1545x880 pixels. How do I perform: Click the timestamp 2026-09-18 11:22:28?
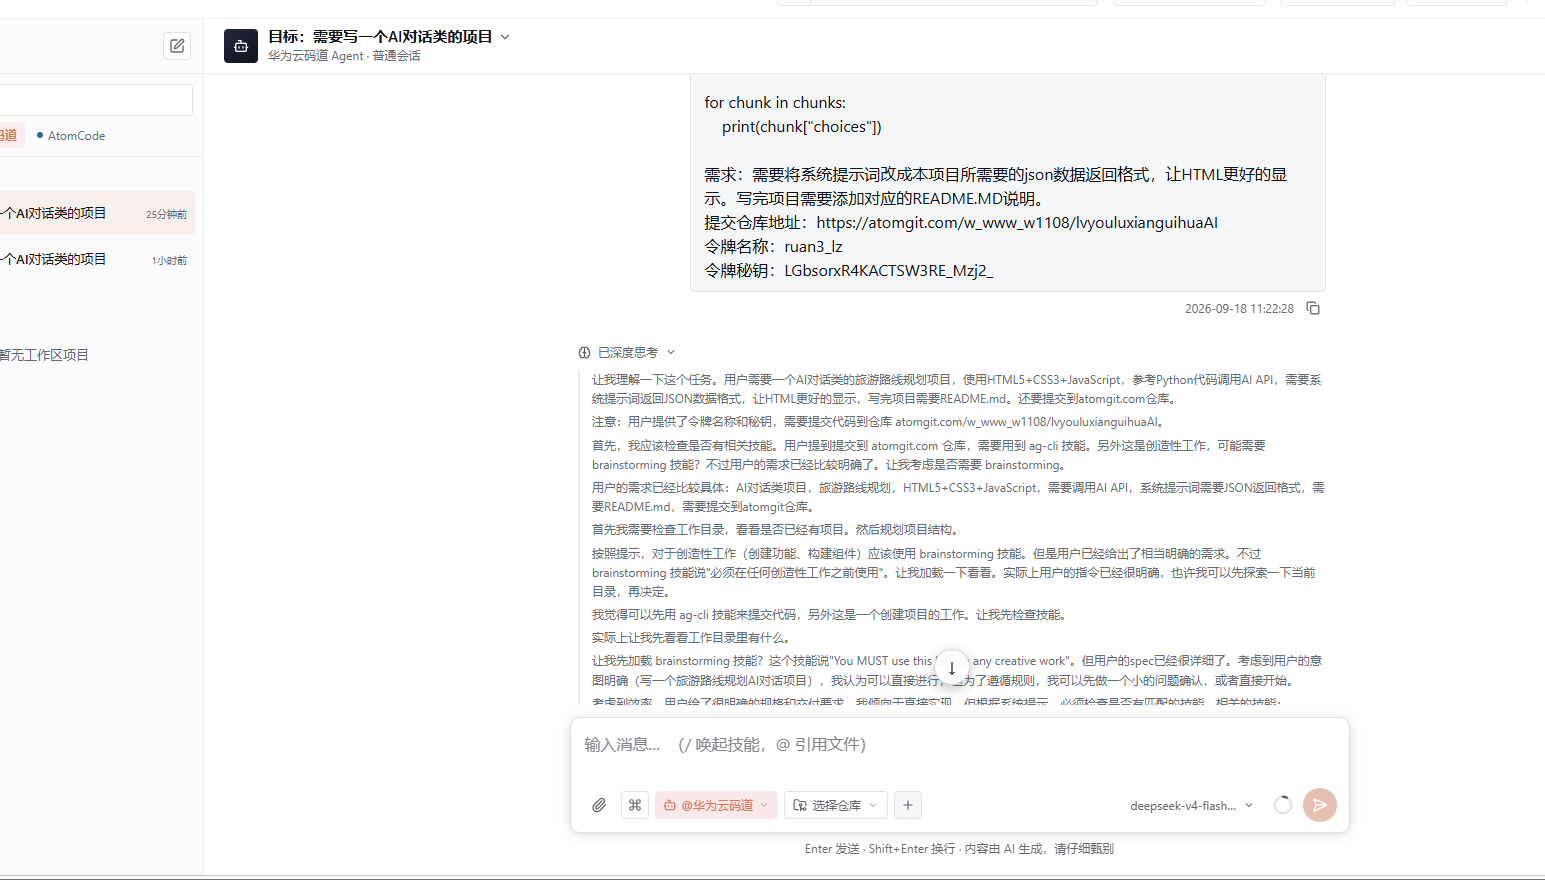click(x=1239, y=309)
